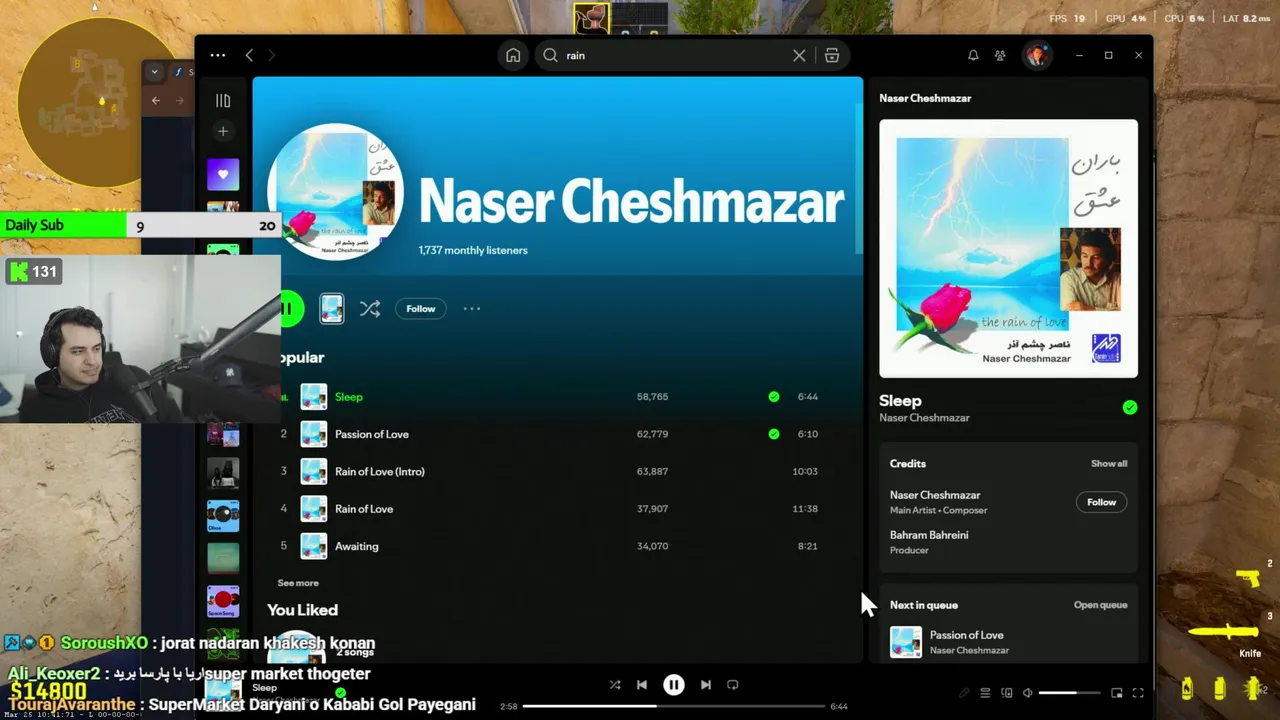Open the mini player icon
The image size is (1280, 720).
pos(1117,693)
